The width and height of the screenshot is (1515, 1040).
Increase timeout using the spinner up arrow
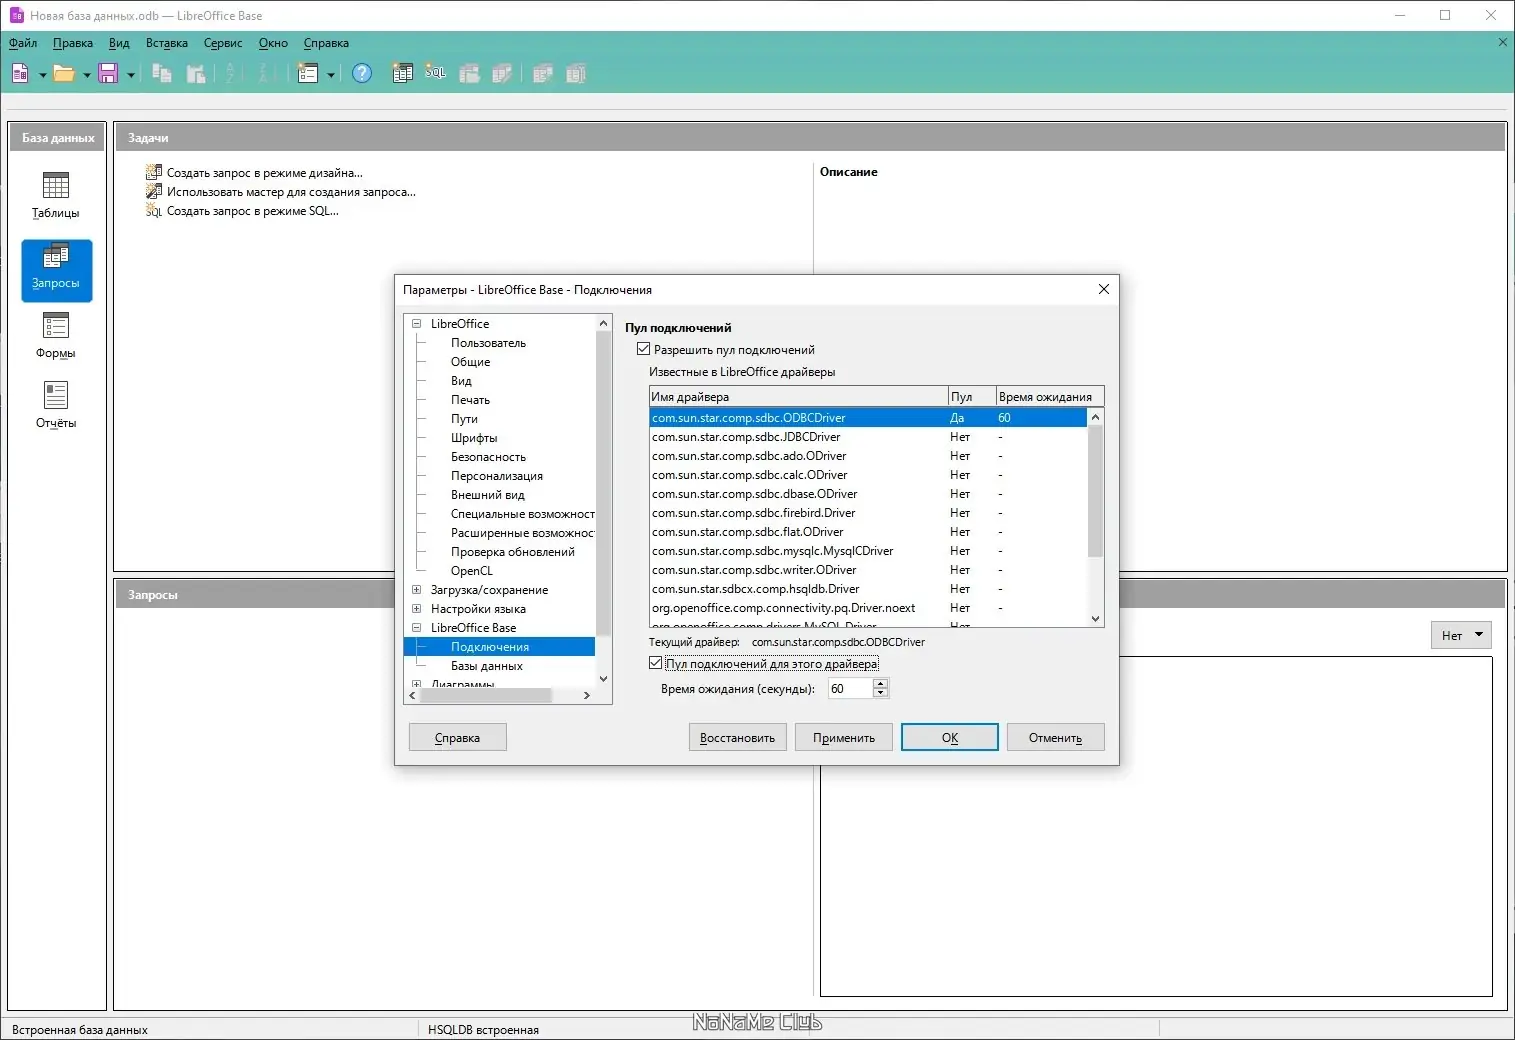click(881, 683)
